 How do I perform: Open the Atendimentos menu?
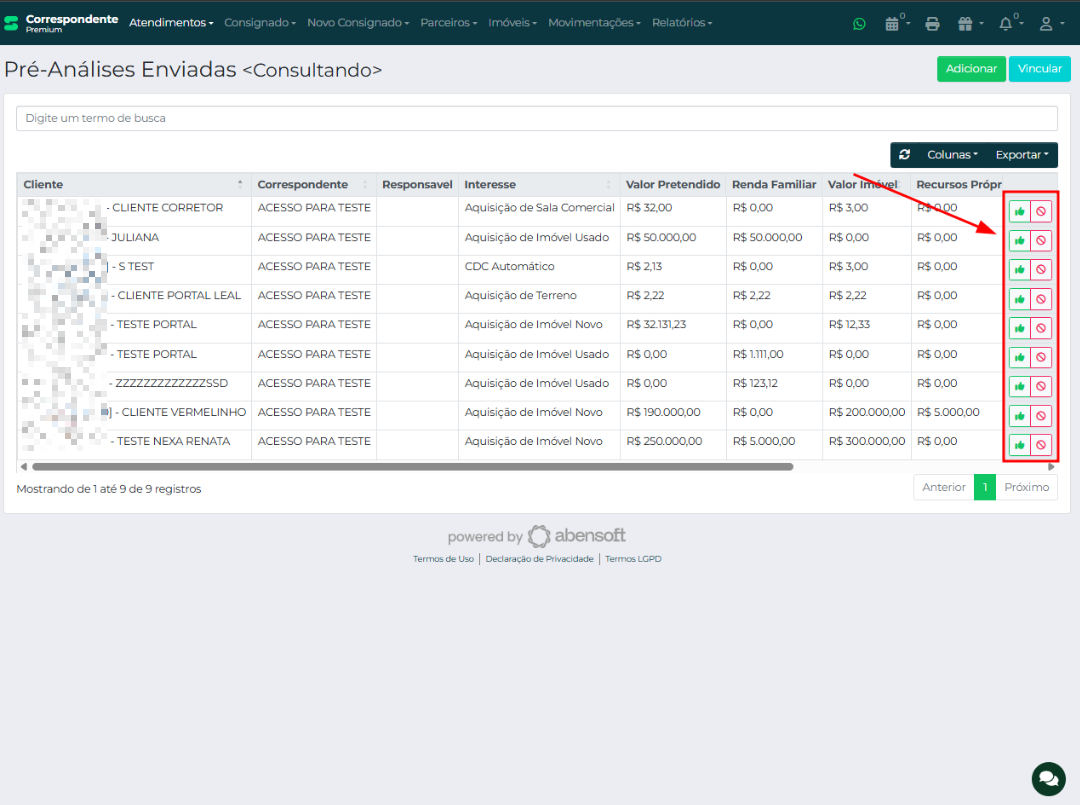[x=171, y=23]
